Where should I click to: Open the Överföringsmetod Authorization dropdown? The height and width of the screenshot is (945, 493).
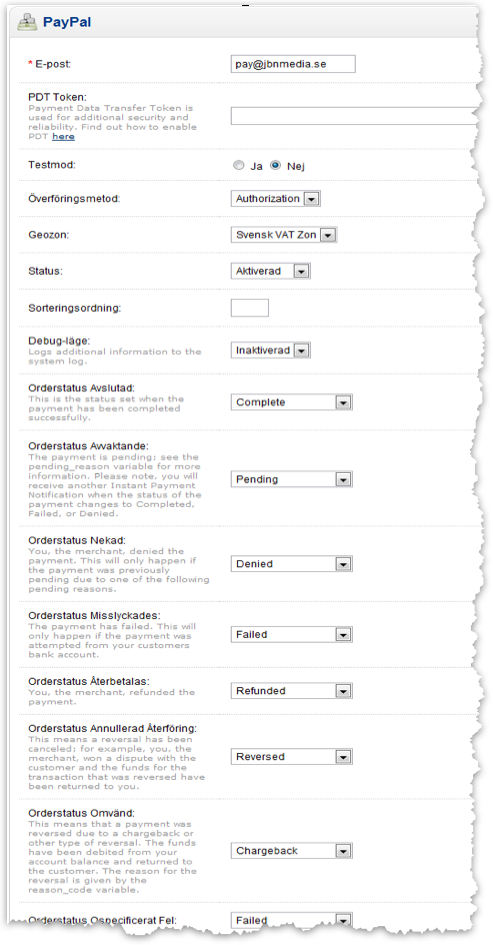(275, 198)
